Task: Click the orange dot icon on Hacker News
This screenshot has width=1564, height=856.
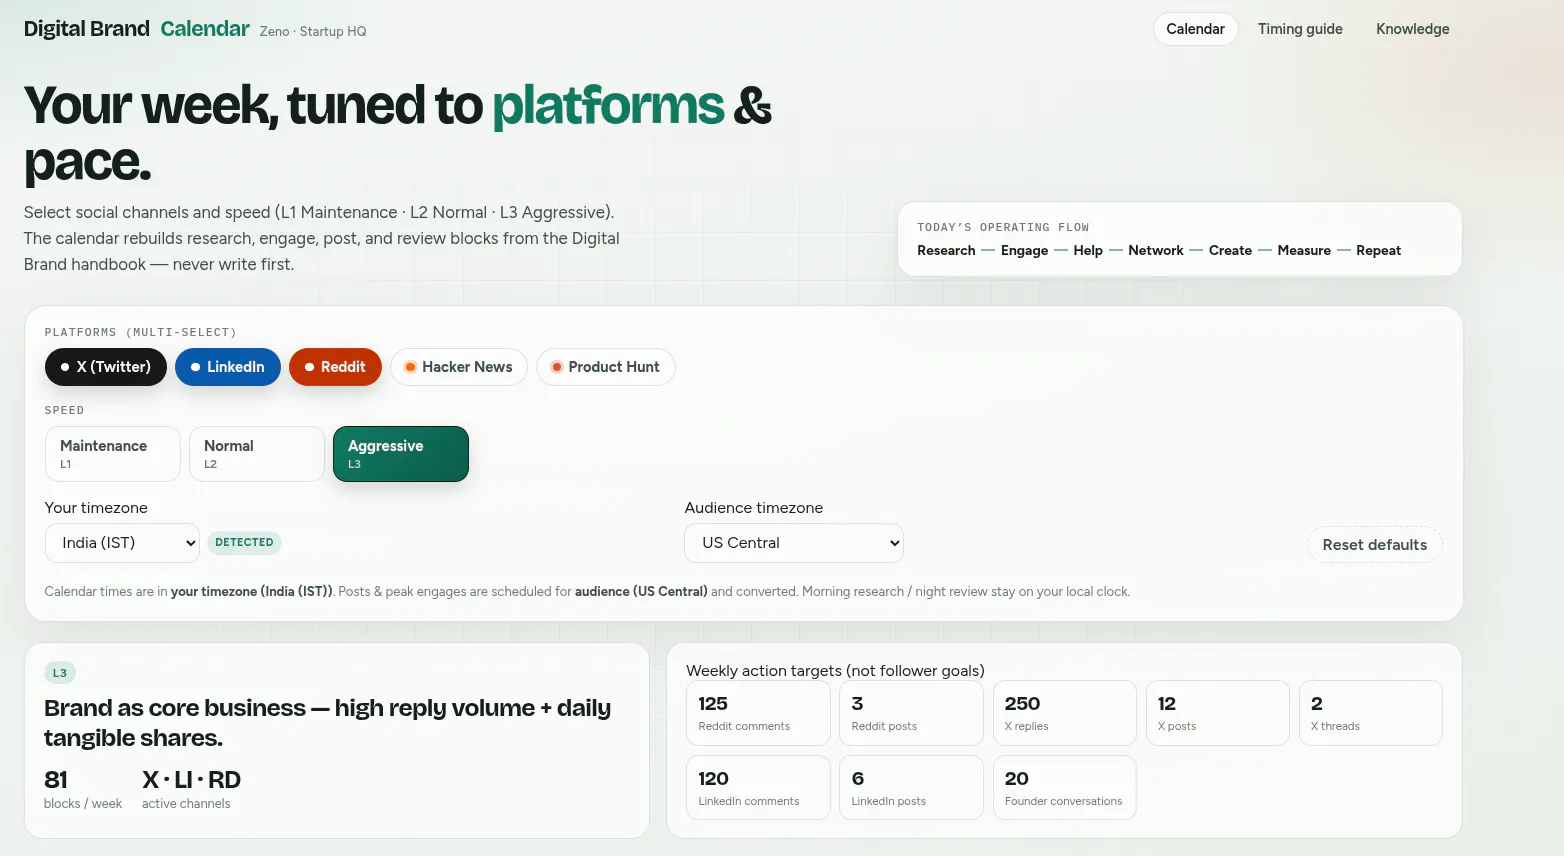Action: 410,367
